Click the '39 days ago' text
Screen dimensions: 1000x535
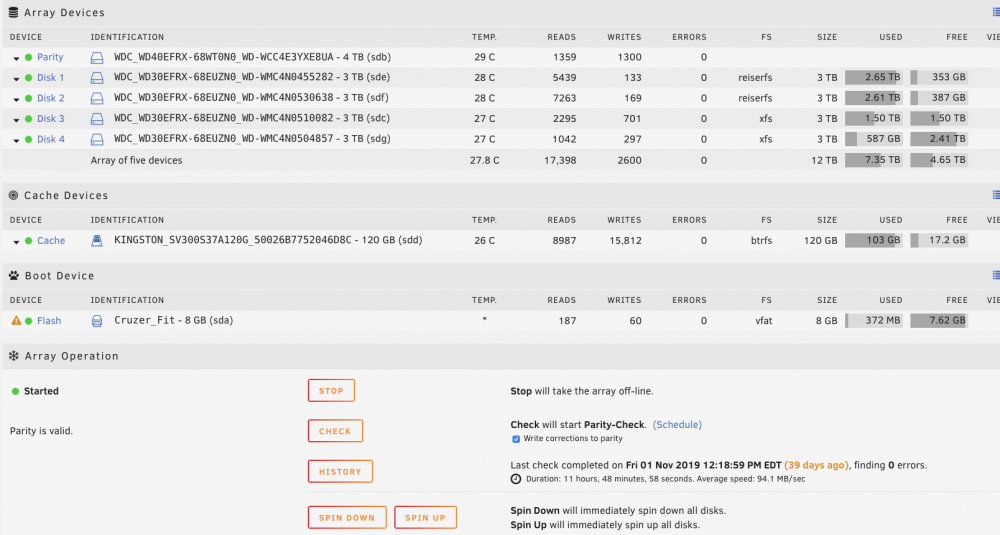(816, 465)
